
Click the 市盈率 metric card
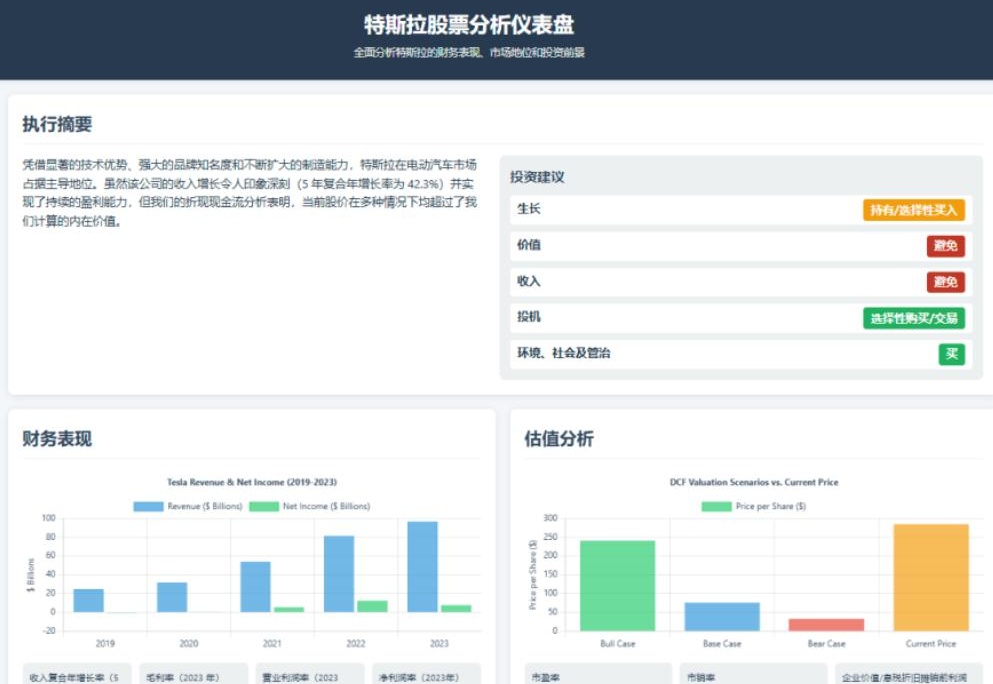(598, 674)
